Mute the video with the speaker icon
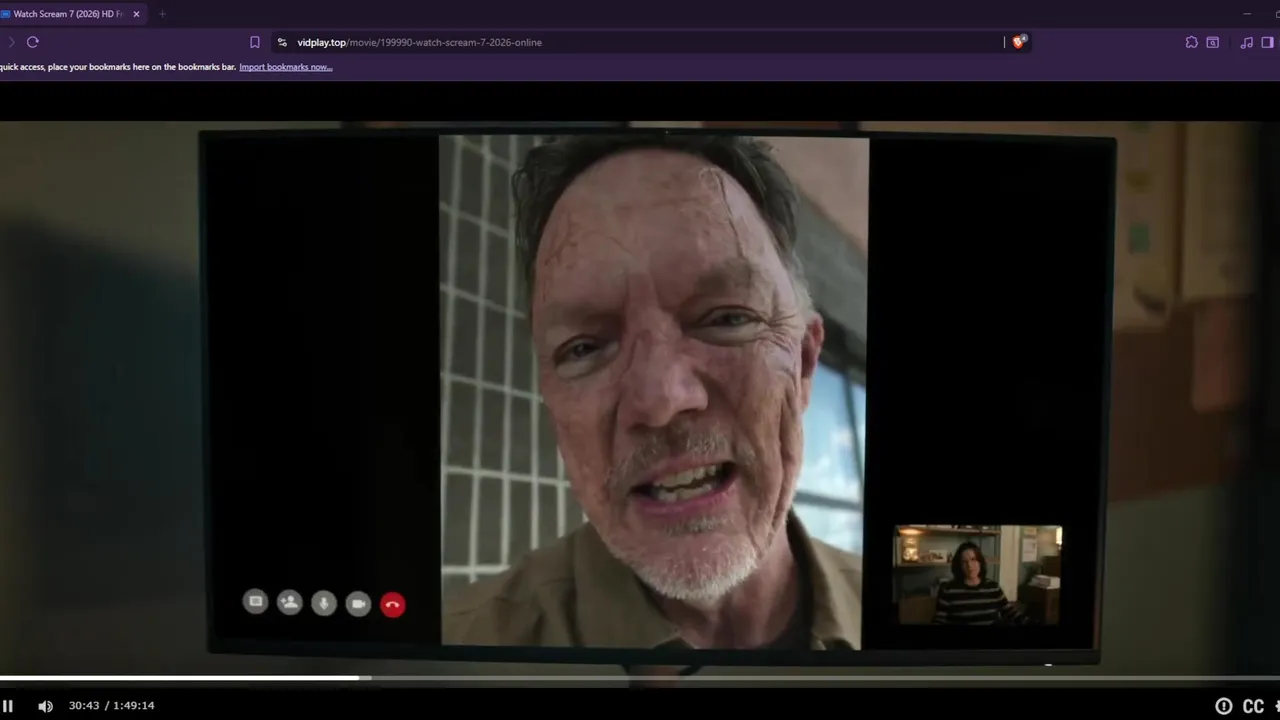Image resolution: width=1280 pixels, height=720 pixels. pos(45,706)
